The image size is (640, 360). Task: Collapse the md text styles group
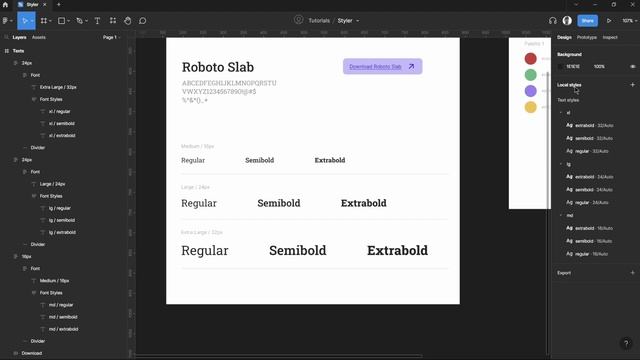tap(561, 216)
